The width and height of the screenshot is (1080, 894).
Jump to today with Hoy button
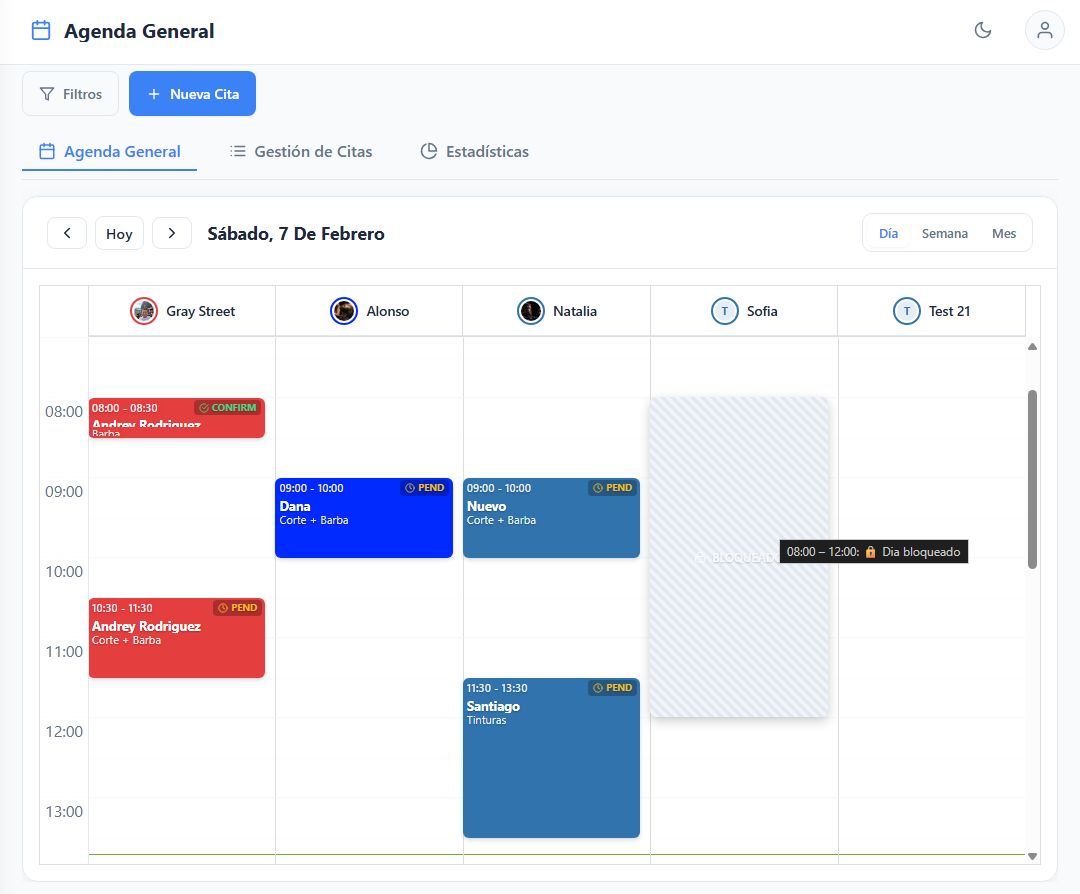click(x=119, y=233)
